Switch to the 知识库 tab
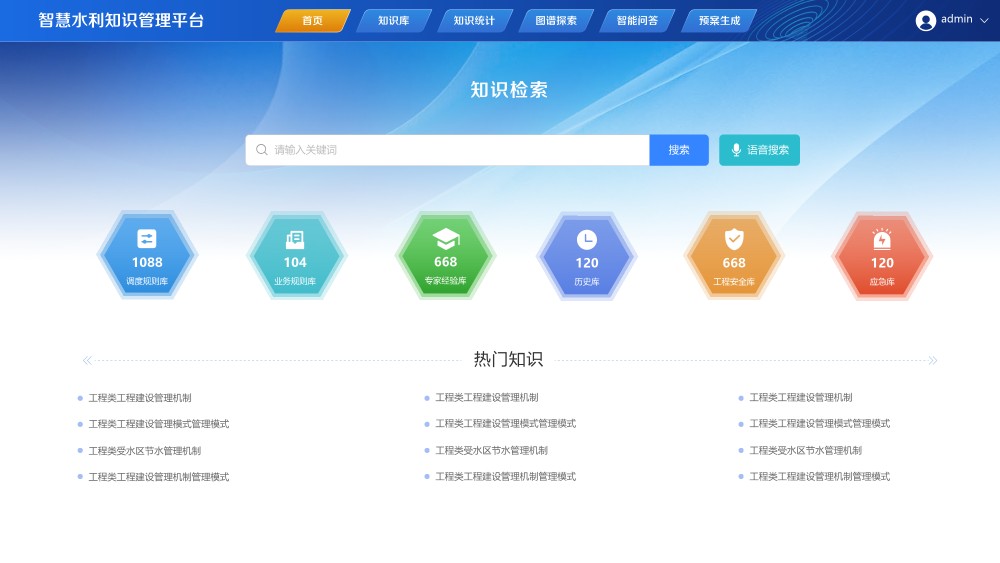1000x563 pixels. pyautogui.click(x=393, y=20)
